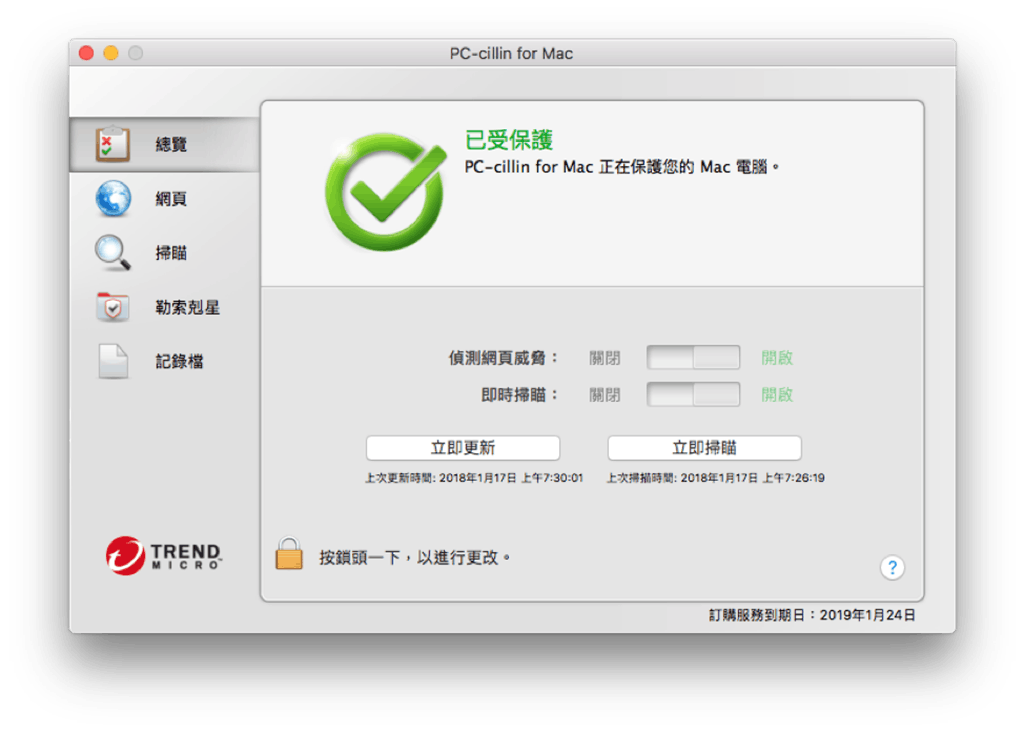
Task: Select the 總覽 sidebar tab
Action: point(165,144)
